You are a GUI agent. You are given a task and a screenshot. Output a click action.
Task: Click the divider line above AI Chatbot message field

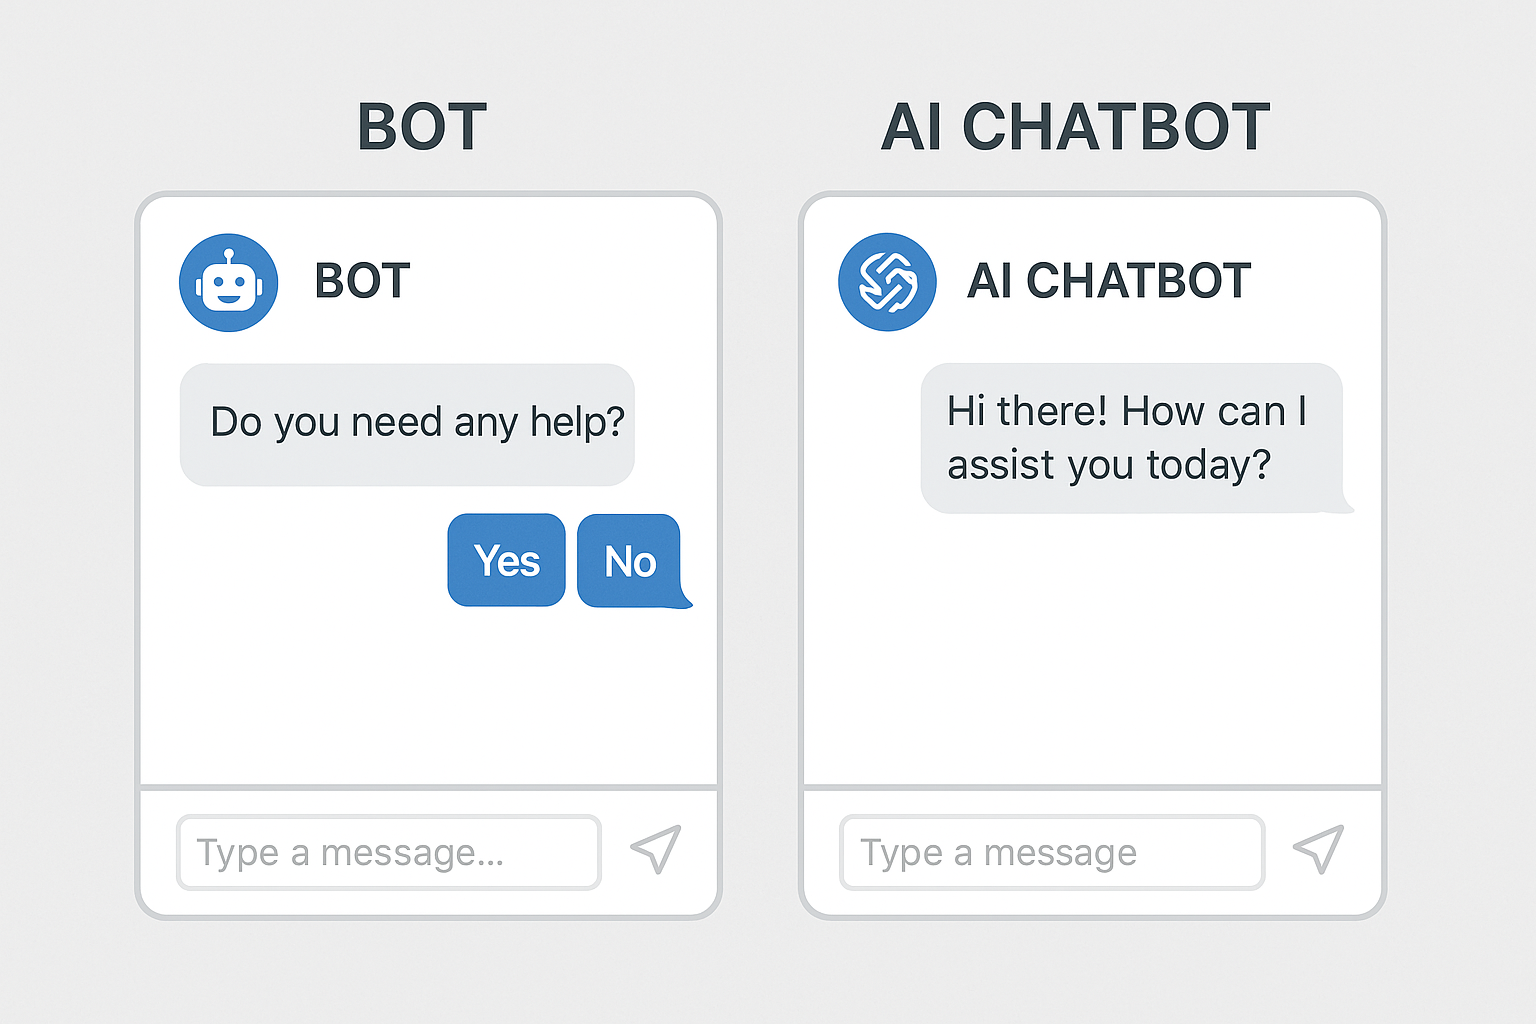[1092, 787]
